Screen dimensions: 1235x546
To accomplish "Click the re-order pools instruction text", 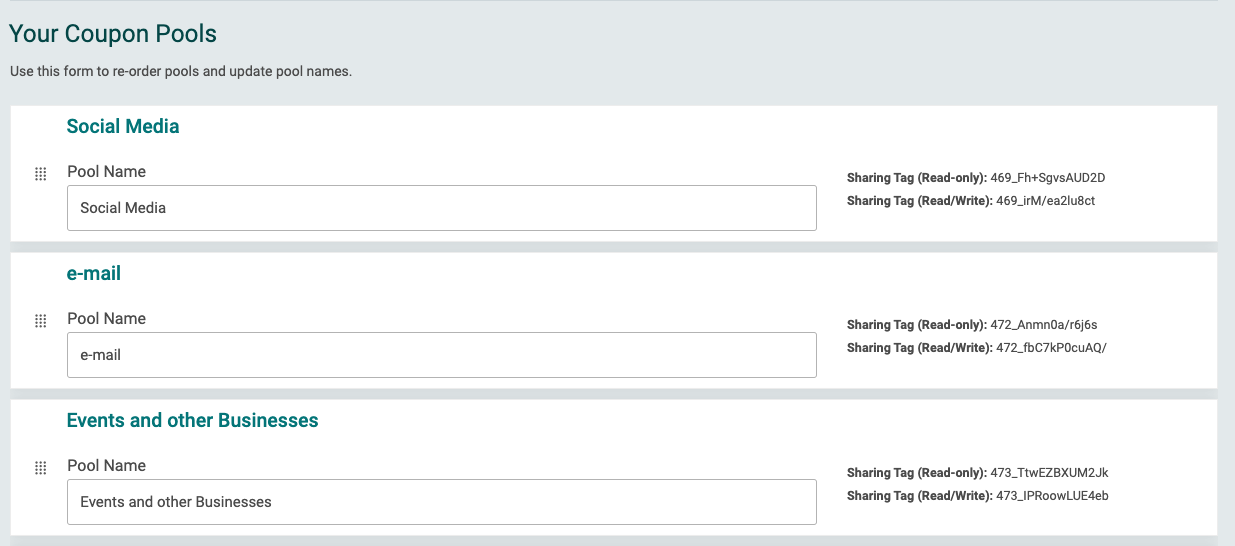I will (x=181, y=72).
